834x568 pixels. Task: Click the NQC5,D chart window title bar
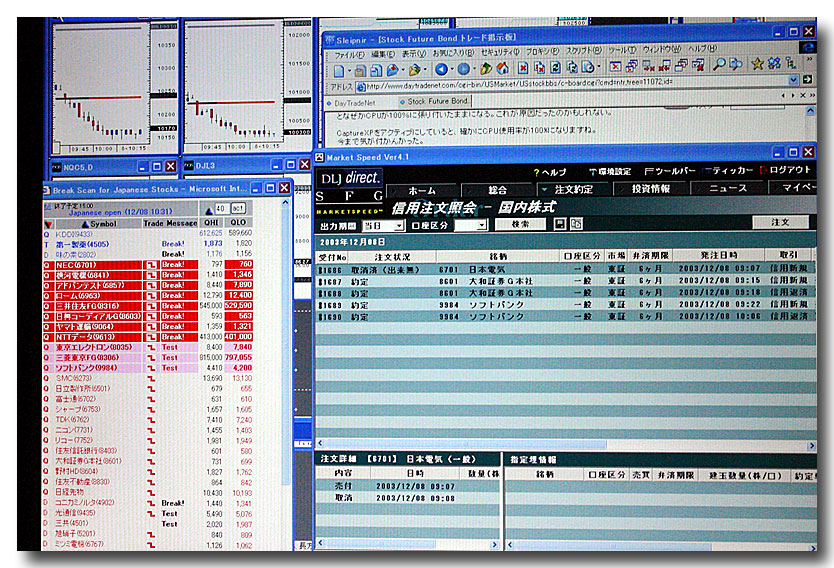coord(114,166)
